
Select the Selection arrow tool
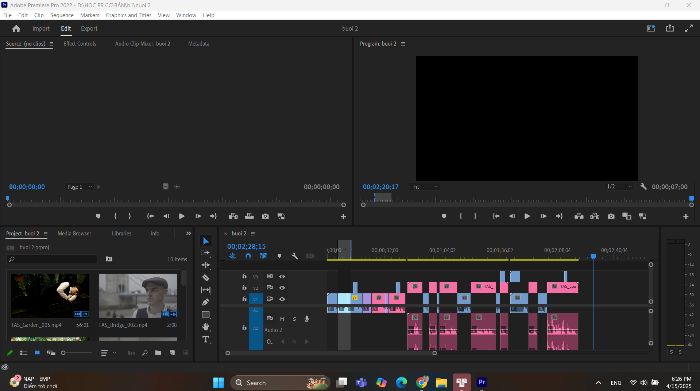click(x=206, y=241)
